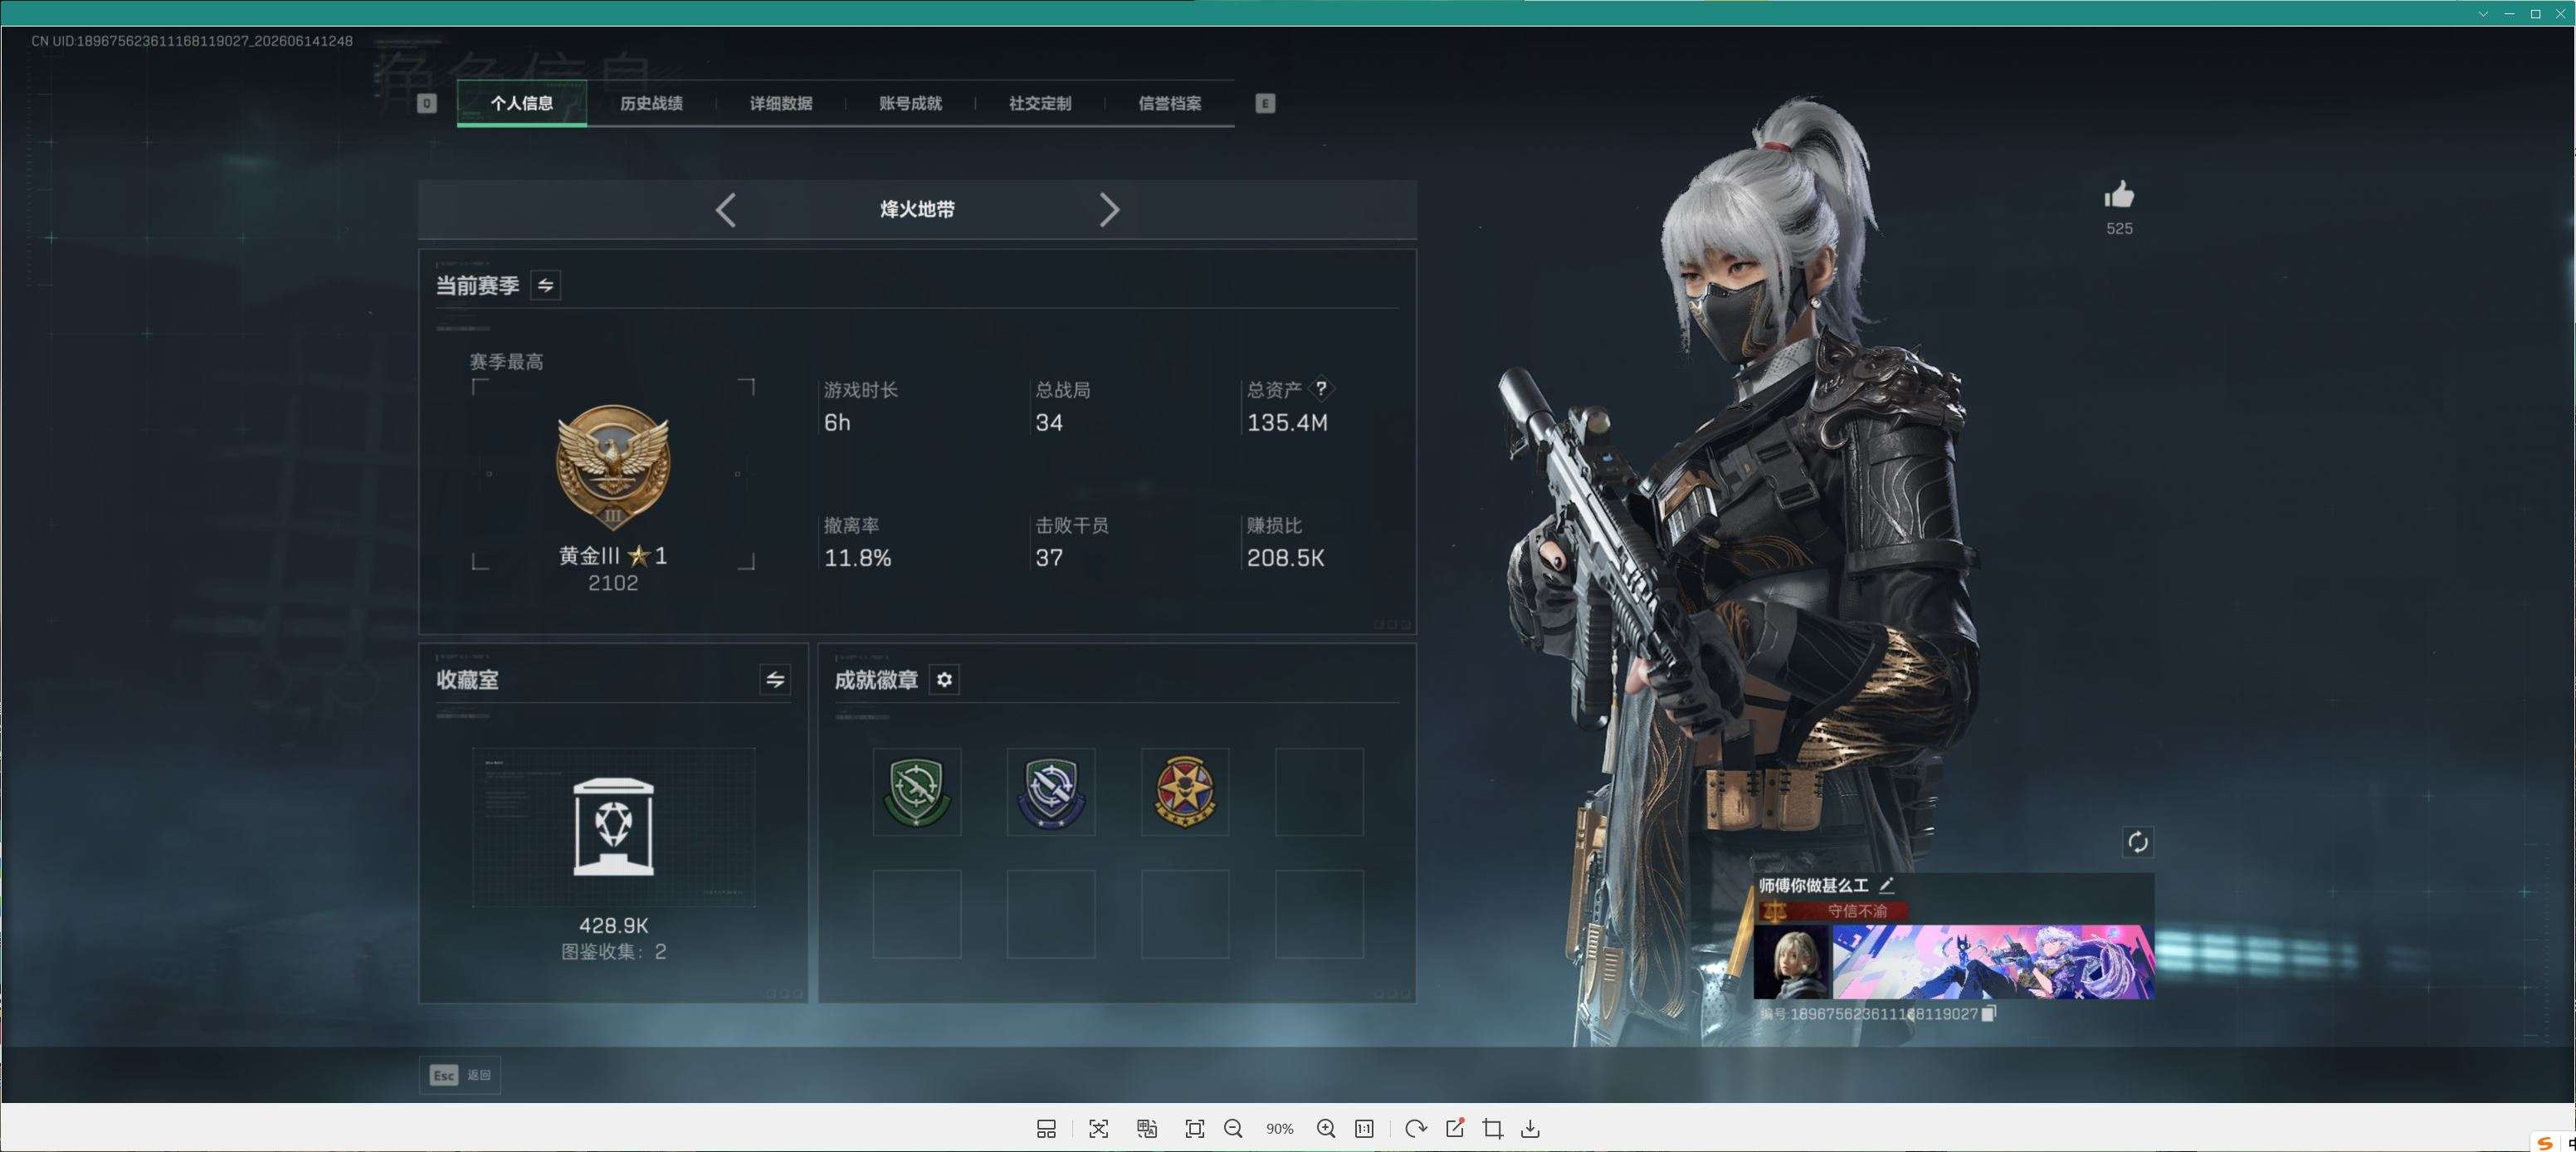The width and height of the screenshot is (2576, 1152).
Task: Open the gallery layout view icon
Action: click(x=1046, y=1128)
